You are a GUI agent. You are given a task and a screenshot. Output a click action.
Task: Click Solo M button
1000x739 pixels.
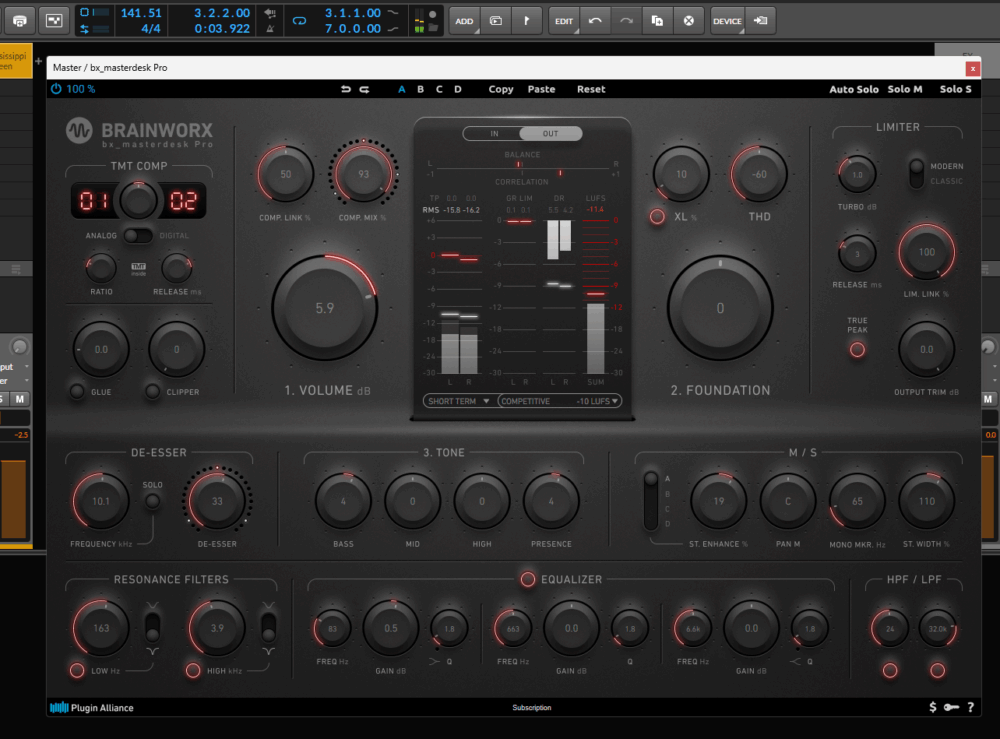(x=904, y=89)
